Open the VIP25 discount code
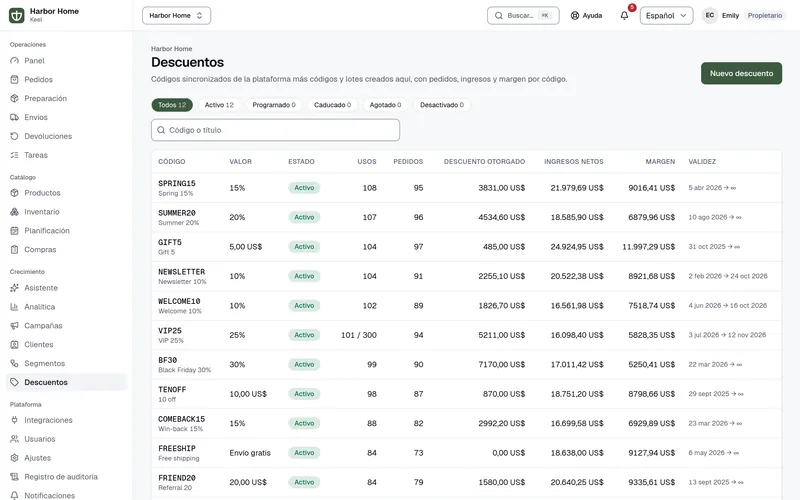 tap(170, 331)
